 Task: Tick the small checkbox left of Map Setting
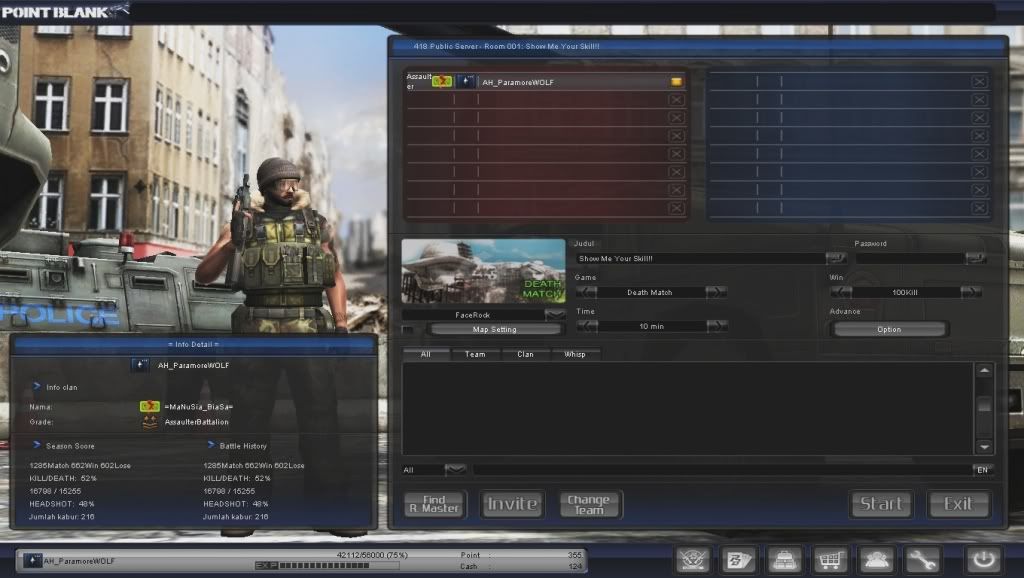[408, 330]
